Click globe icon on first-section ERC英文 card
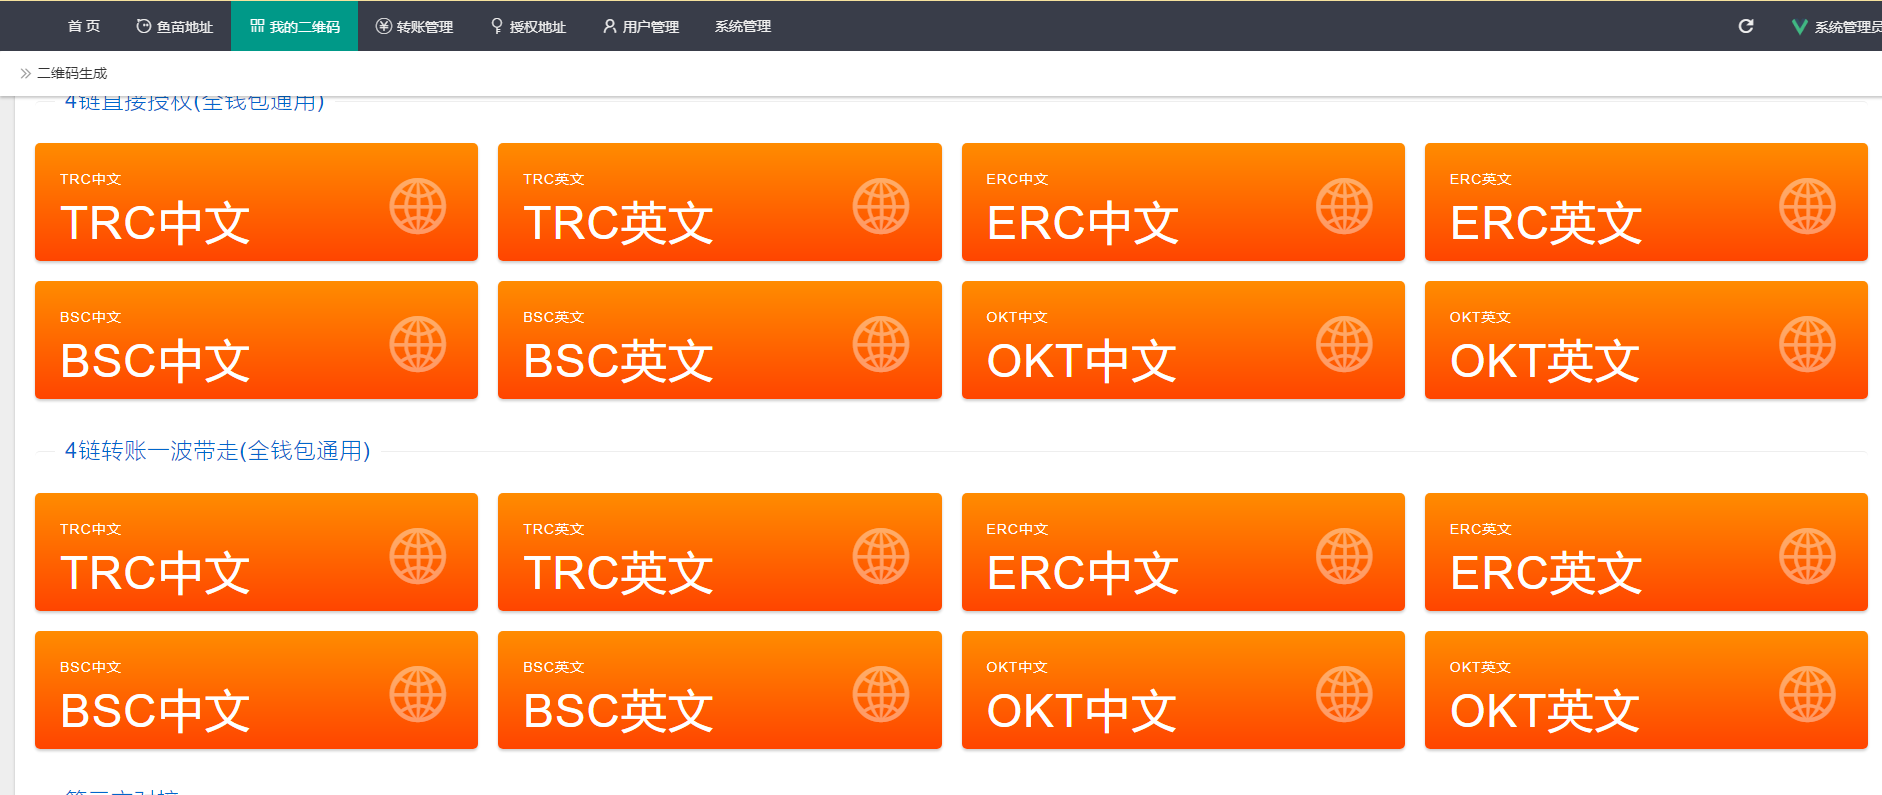 [x=1806, y=206]
